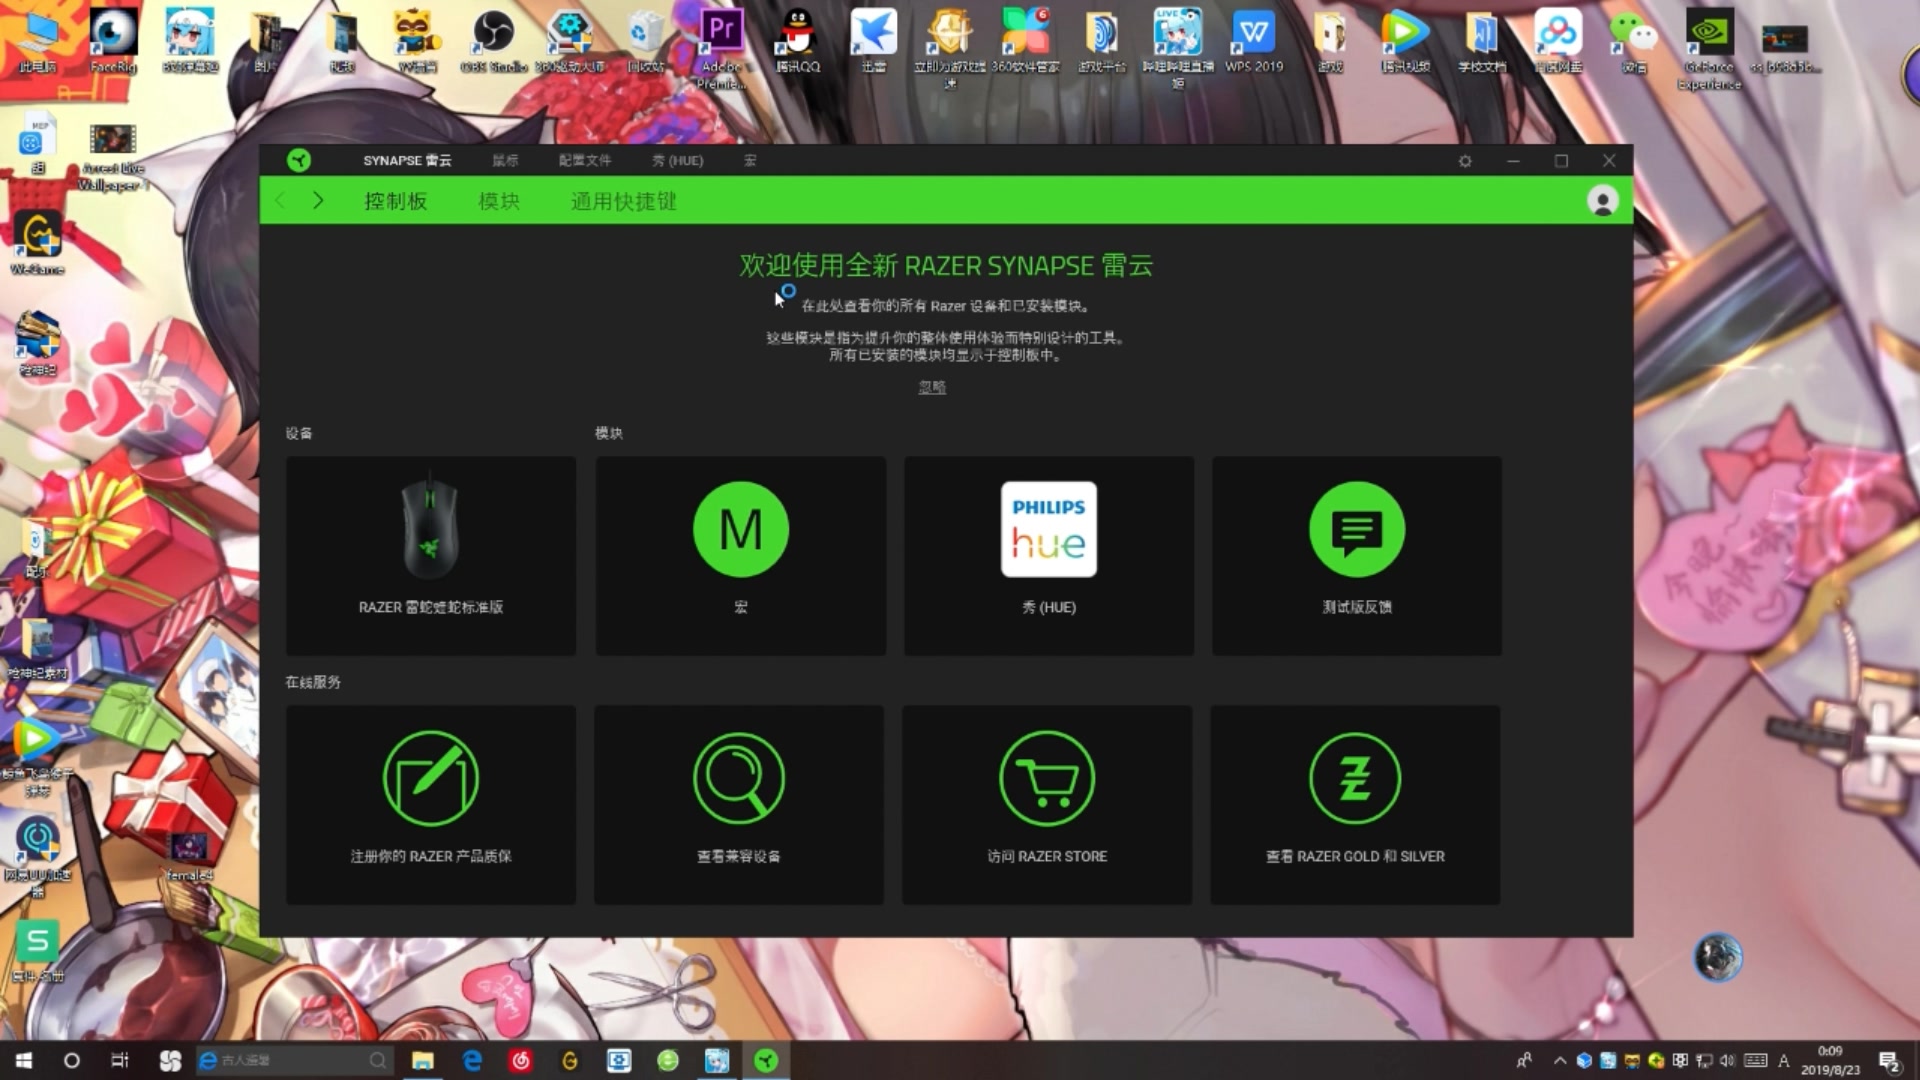Open the 秀 (HUE) top menu
Viewport: 1920px width, 1080px height.
678,160
